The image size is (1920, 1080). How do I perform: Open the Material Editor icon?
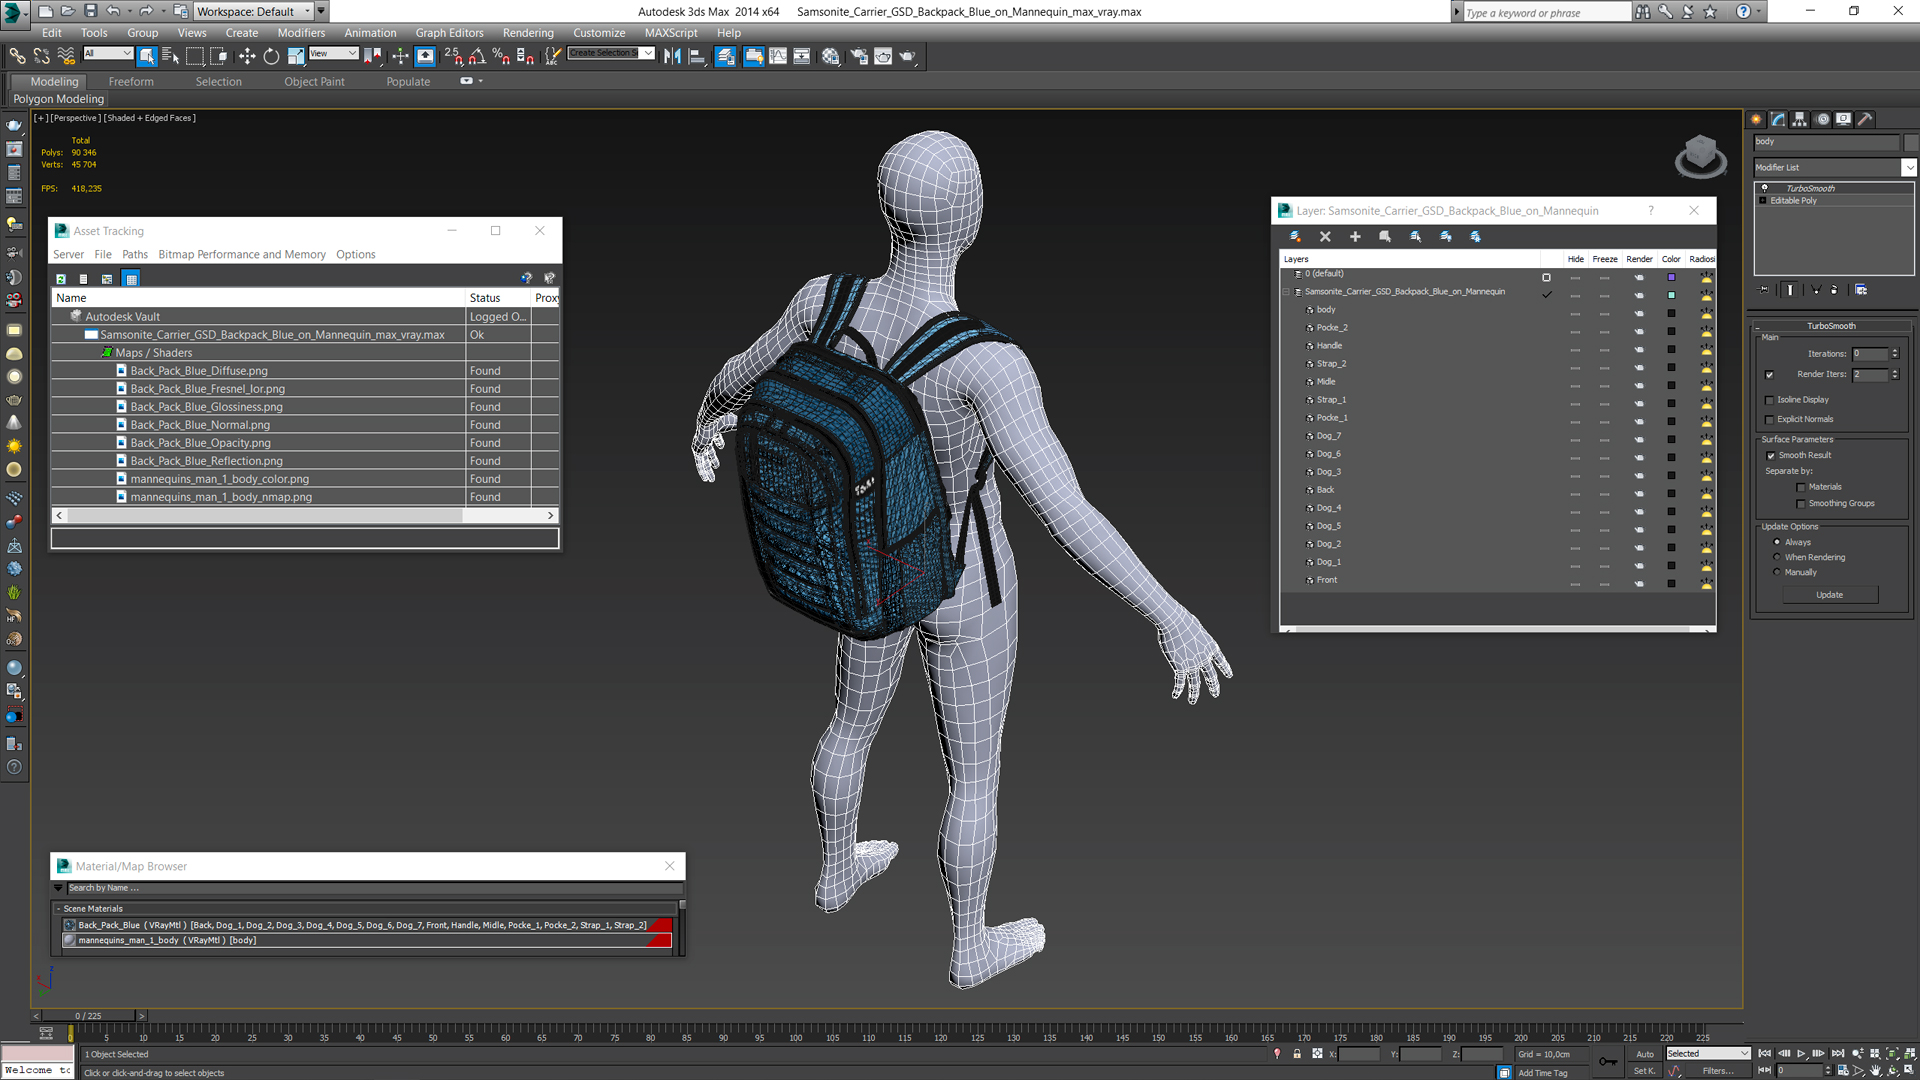(830, 56)
